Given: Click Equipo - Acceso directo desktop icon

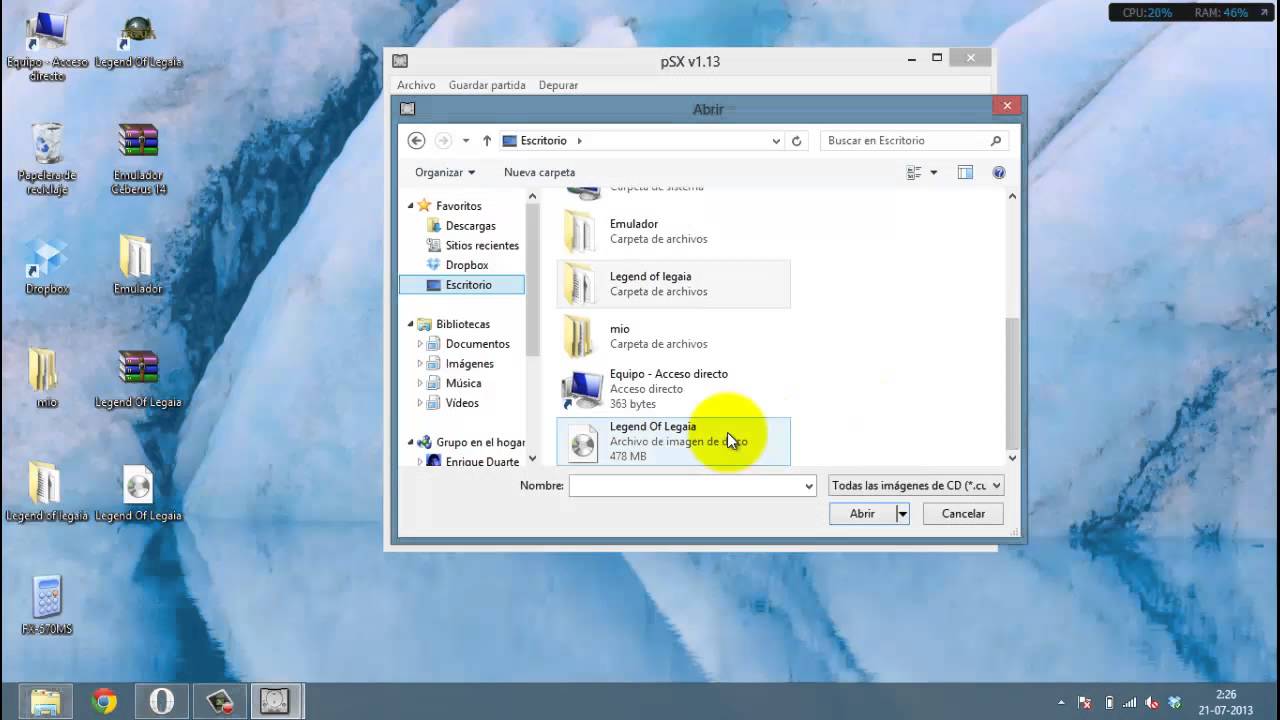Looking at the screenshot, I should click(47, 48).
